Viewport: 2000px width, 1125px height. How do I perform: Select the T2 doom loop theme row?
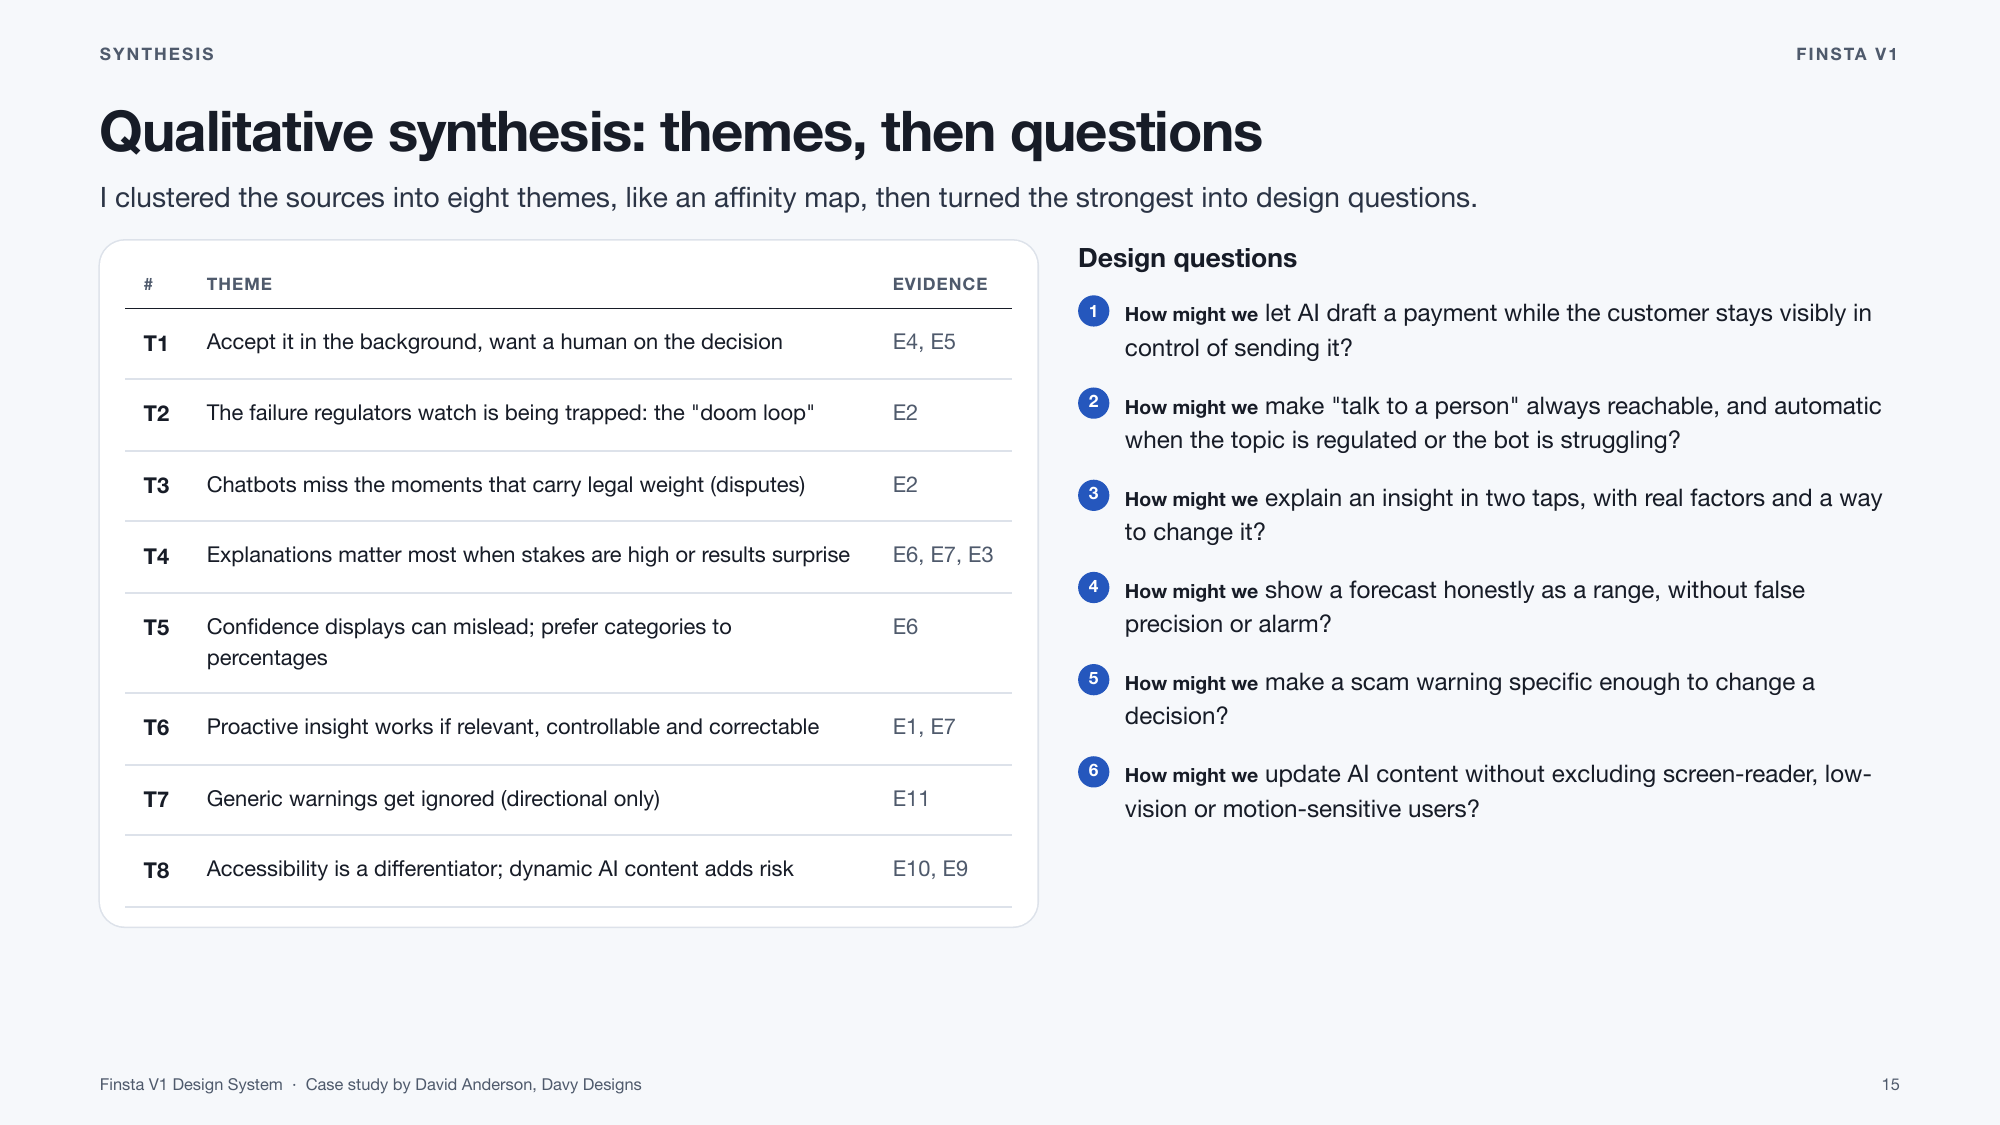point(568,414)
